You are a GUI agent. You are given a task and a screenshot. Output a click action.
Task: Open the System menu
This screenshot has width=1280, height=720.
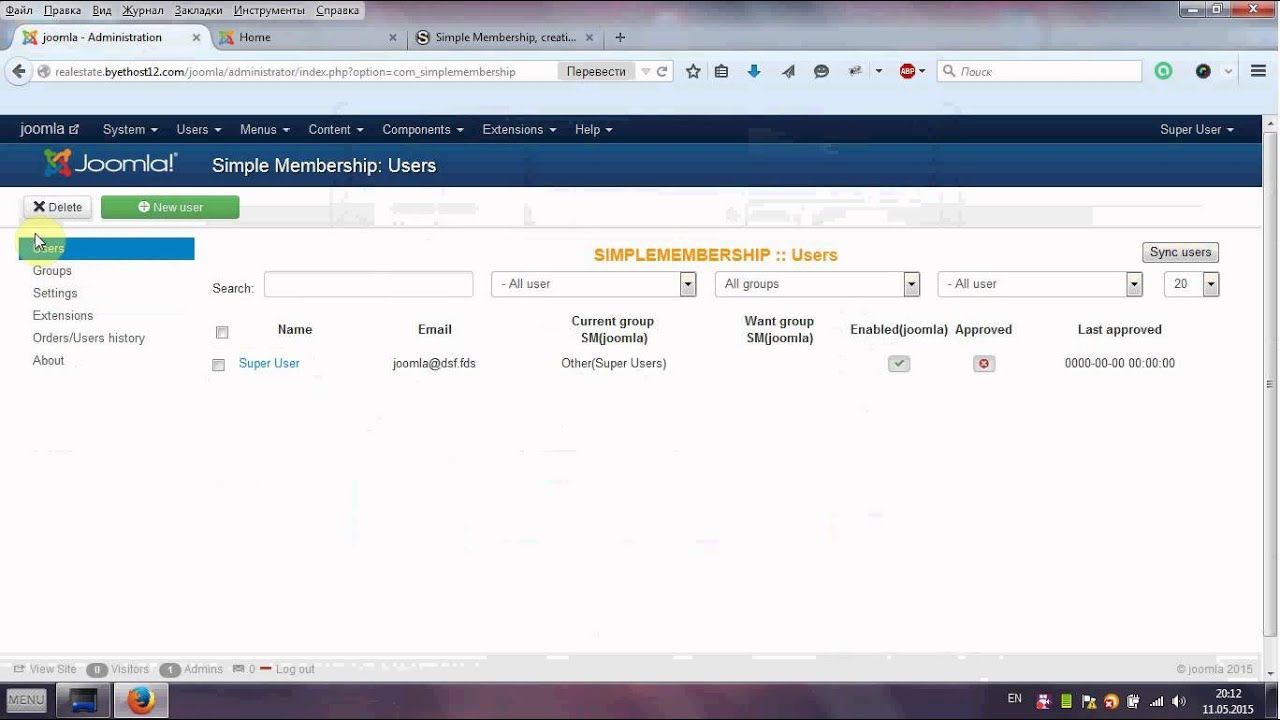(130, 129)
